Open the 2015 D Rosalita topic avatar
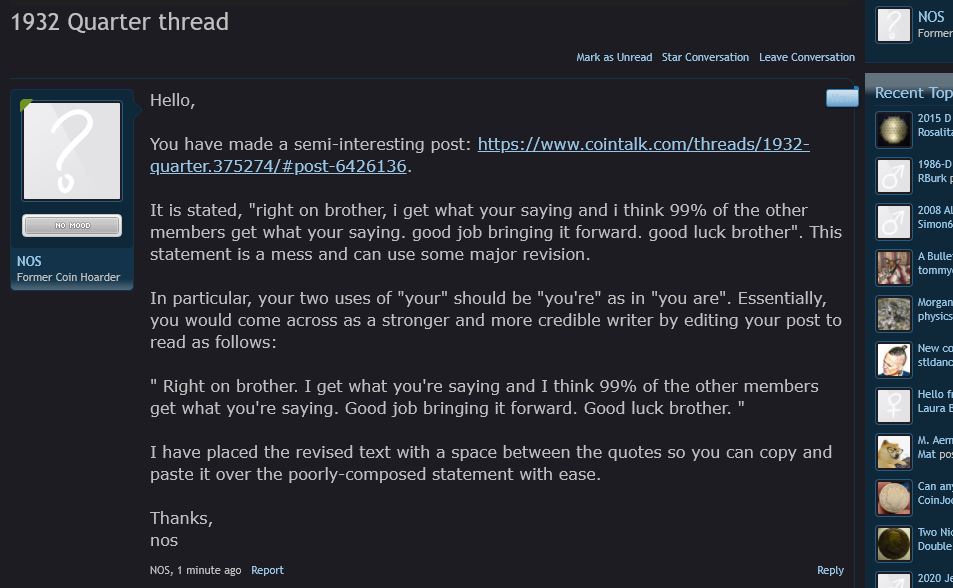This screenshot has height=588, width=953. (x=893, y=130)
